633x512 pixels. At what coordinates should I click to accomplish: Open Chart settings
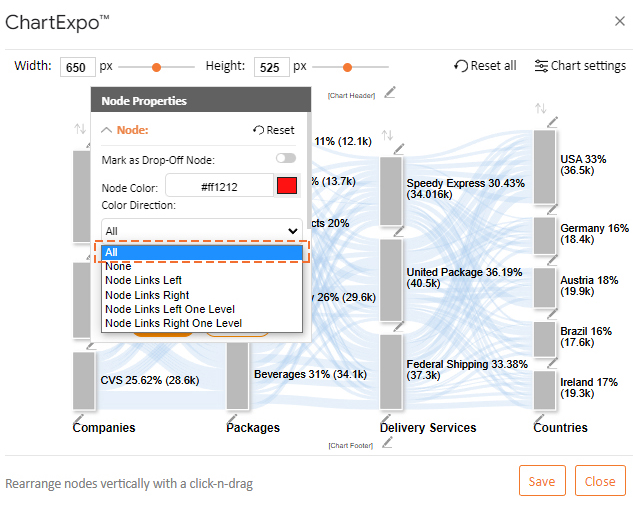tap(580, 65)
